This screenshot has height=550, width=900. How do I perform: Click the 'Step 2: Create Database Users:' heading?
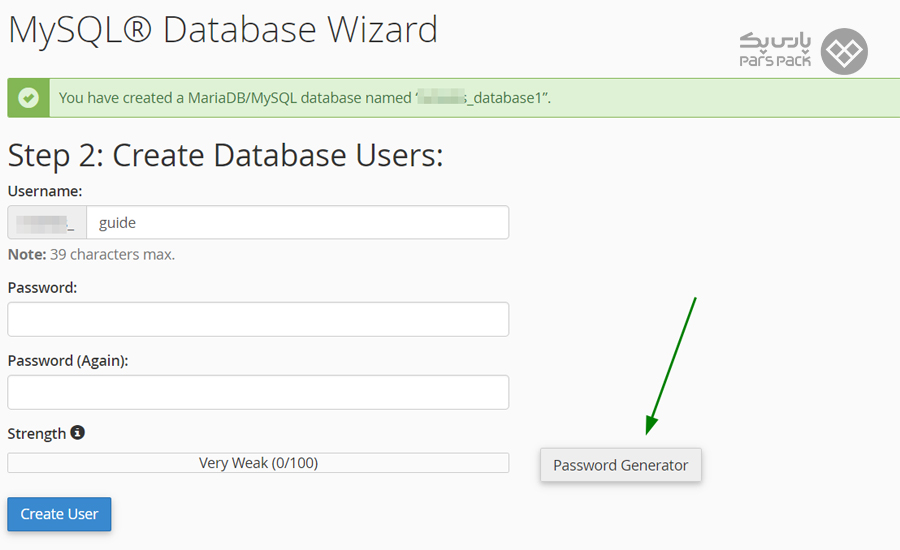click(x=226, y=156)
